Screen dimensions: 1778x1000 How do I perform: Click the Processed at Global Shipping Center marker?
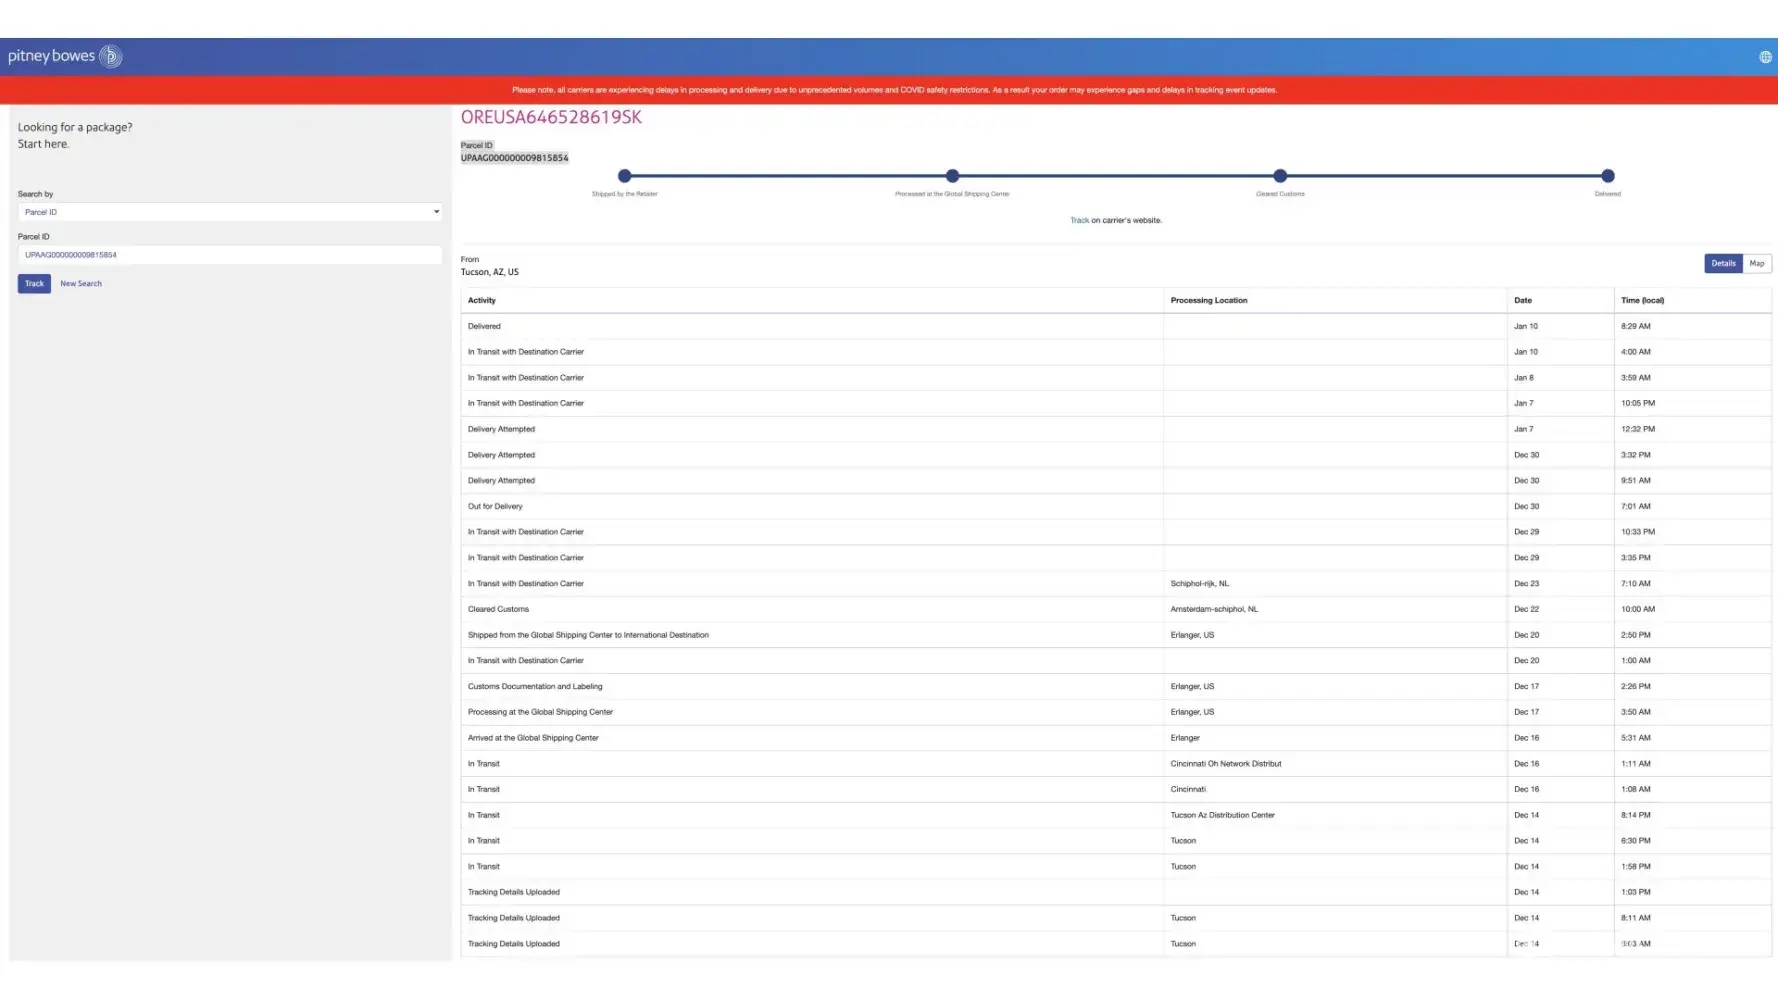952,176
